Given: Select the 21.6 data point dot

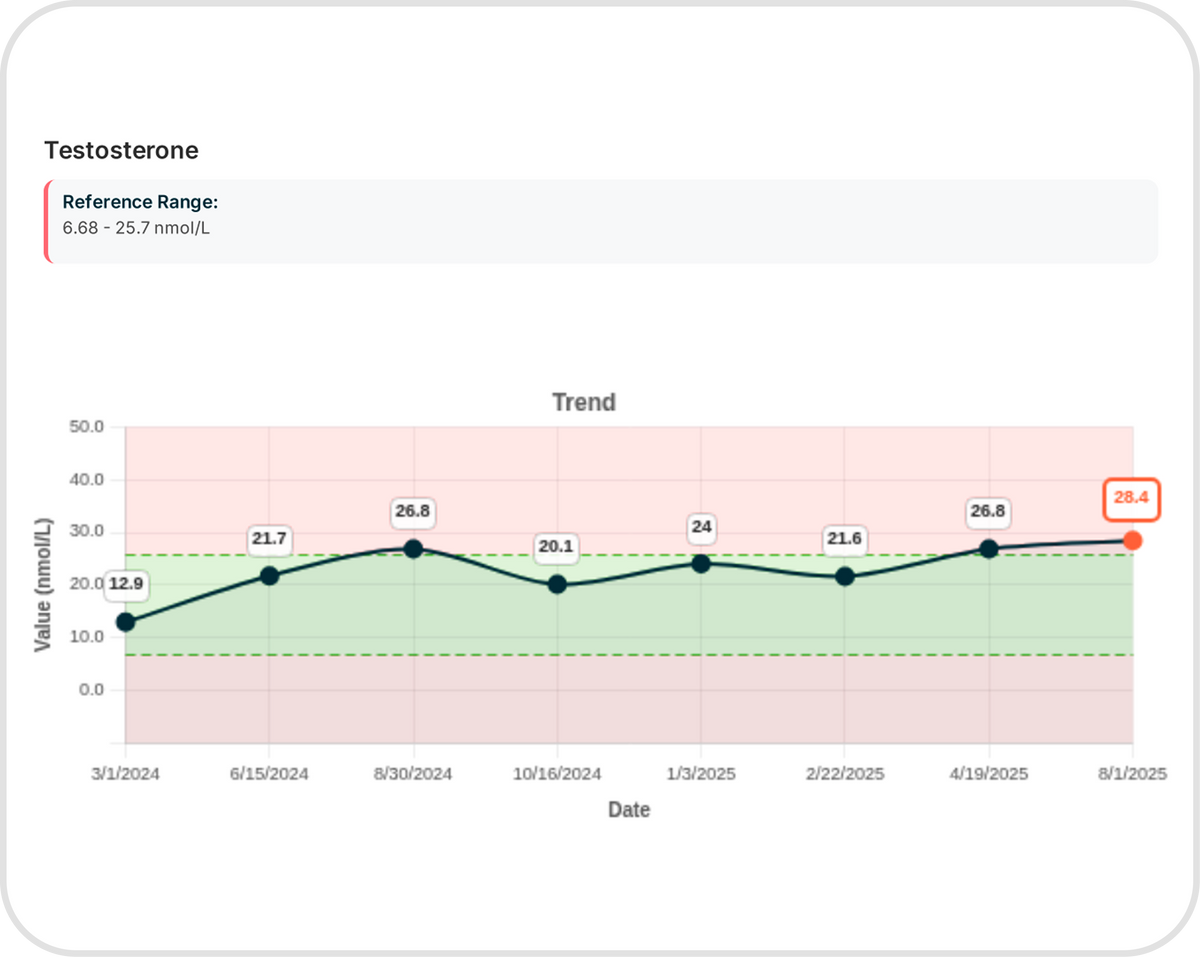Looking at the screenshot, I should (x=845, y=576).
